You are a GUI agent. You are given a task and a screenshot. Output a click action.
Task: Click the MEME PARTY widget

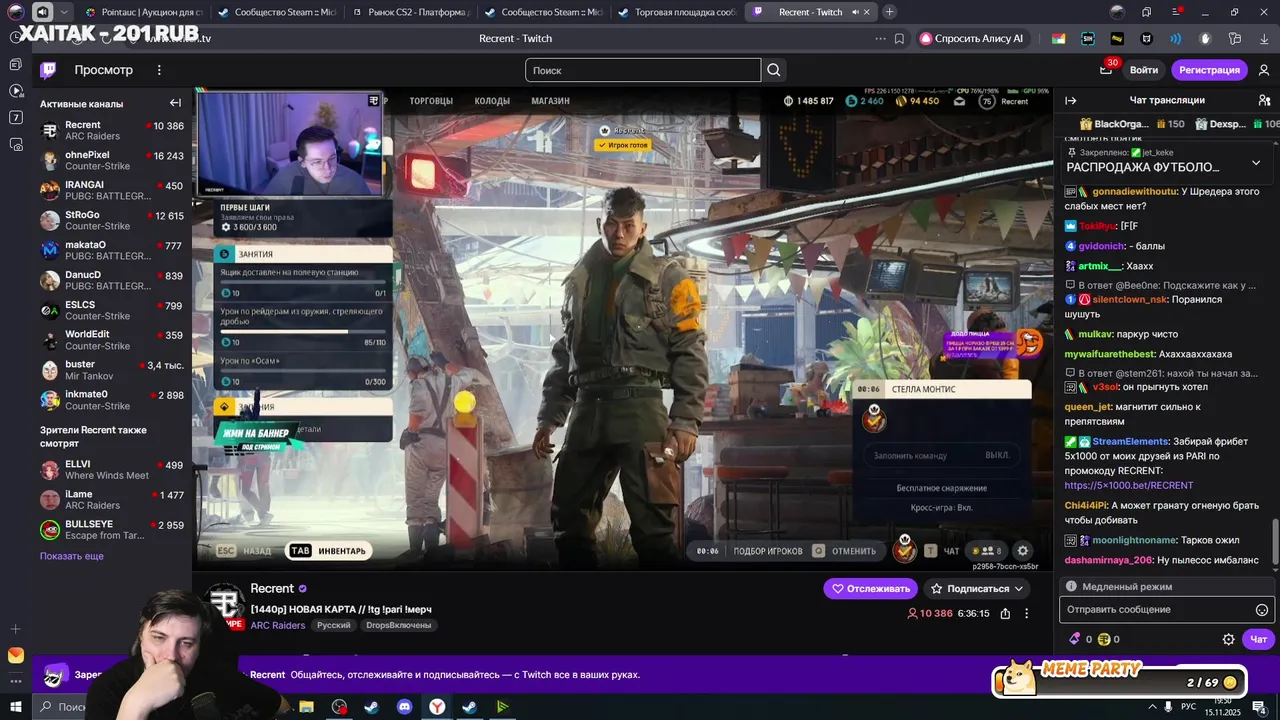(x=1119, y=680)
